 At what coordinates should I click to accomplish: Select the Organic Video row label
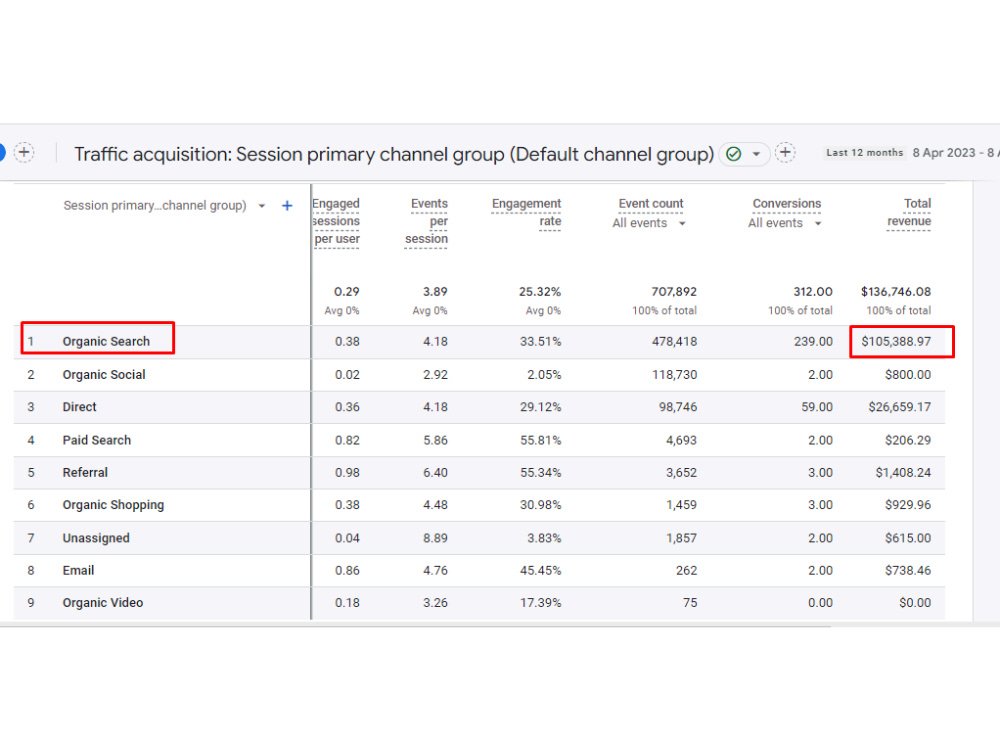(x=103, y=603)
